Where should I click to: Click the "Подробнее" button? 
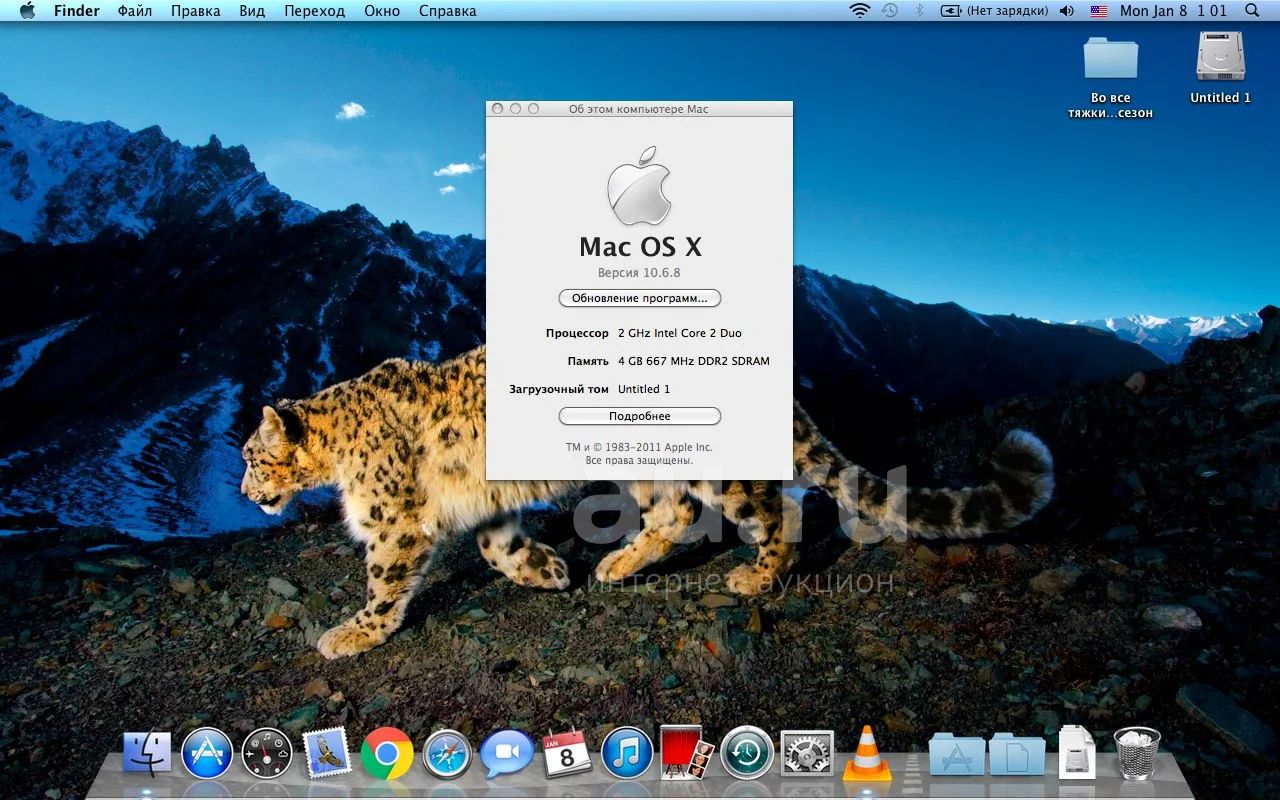tap(640, 416)
